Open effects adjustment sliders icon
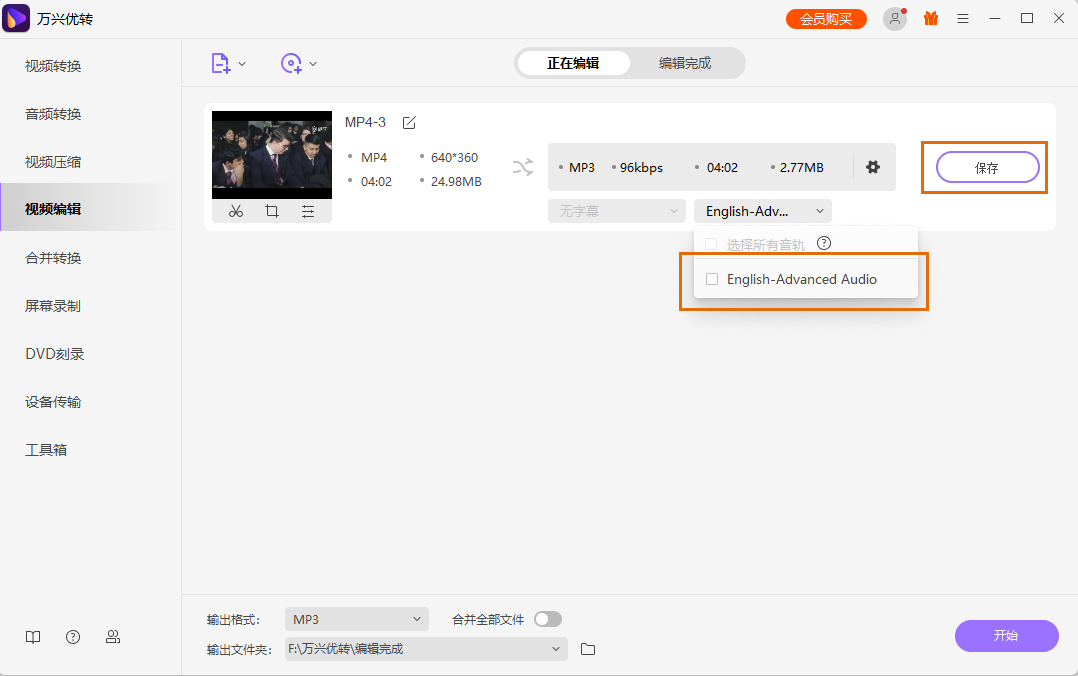1078x676 pixels. 308,211
